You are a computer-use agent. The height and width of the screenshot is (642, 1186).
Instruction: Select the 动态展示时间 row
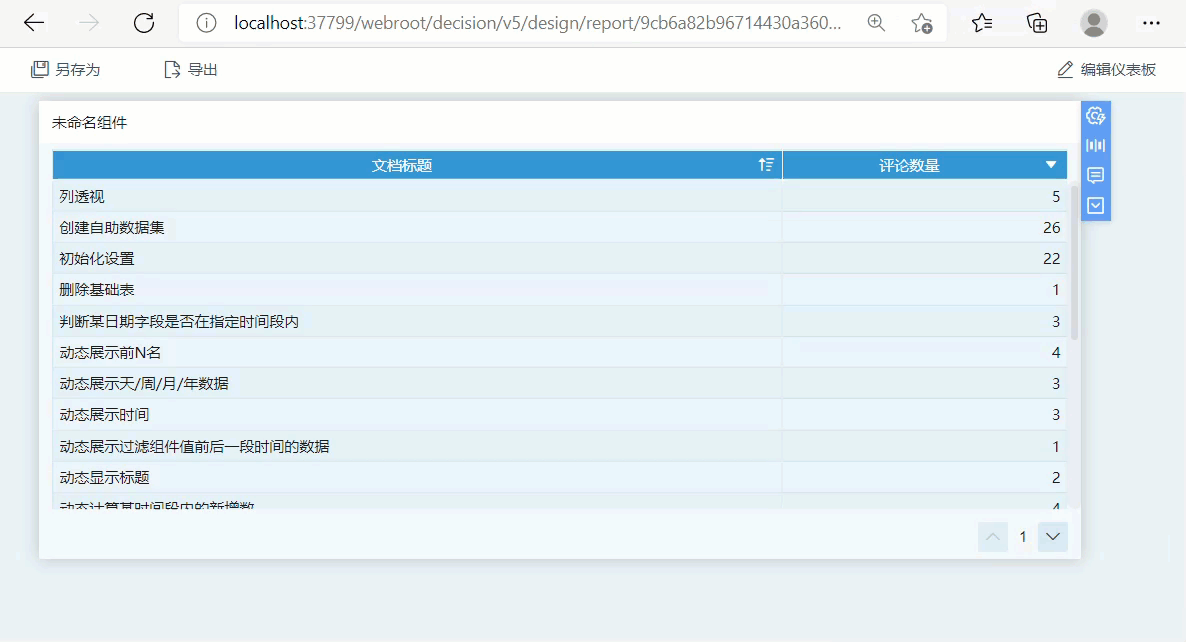tap(560, 414)
